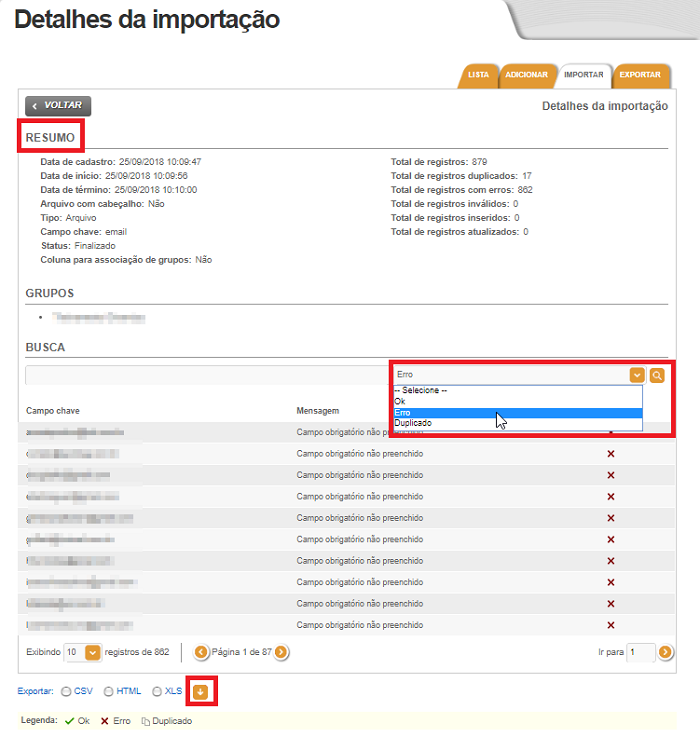This screenshot has width=700, height=737.
Task: Open the records-per-page dropdown showing 10
Action: (x=82, y=652)
